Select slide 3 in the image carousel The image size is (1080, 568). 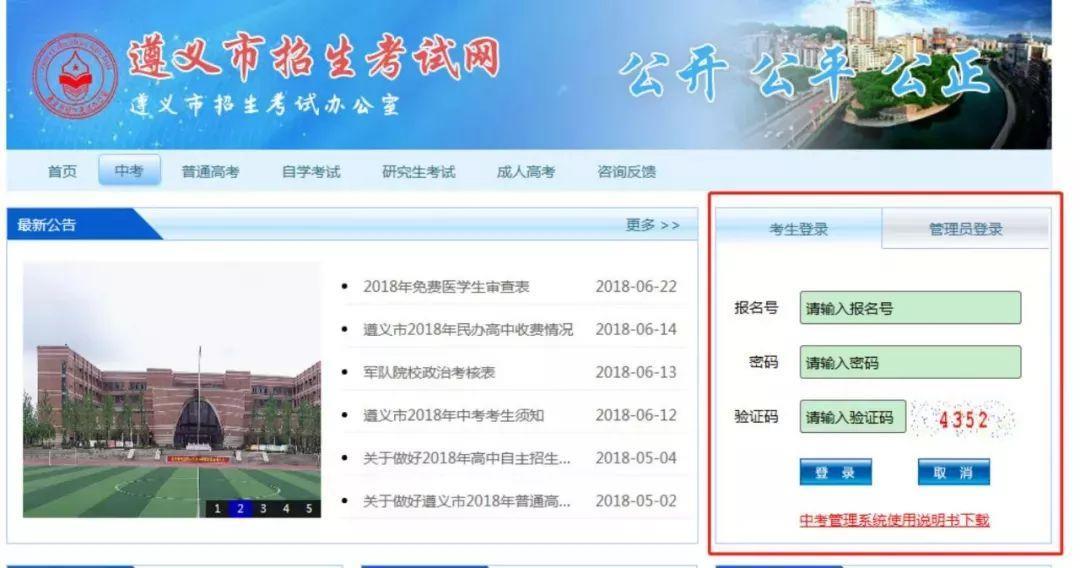pyautogui.click(x=263, y=508)
